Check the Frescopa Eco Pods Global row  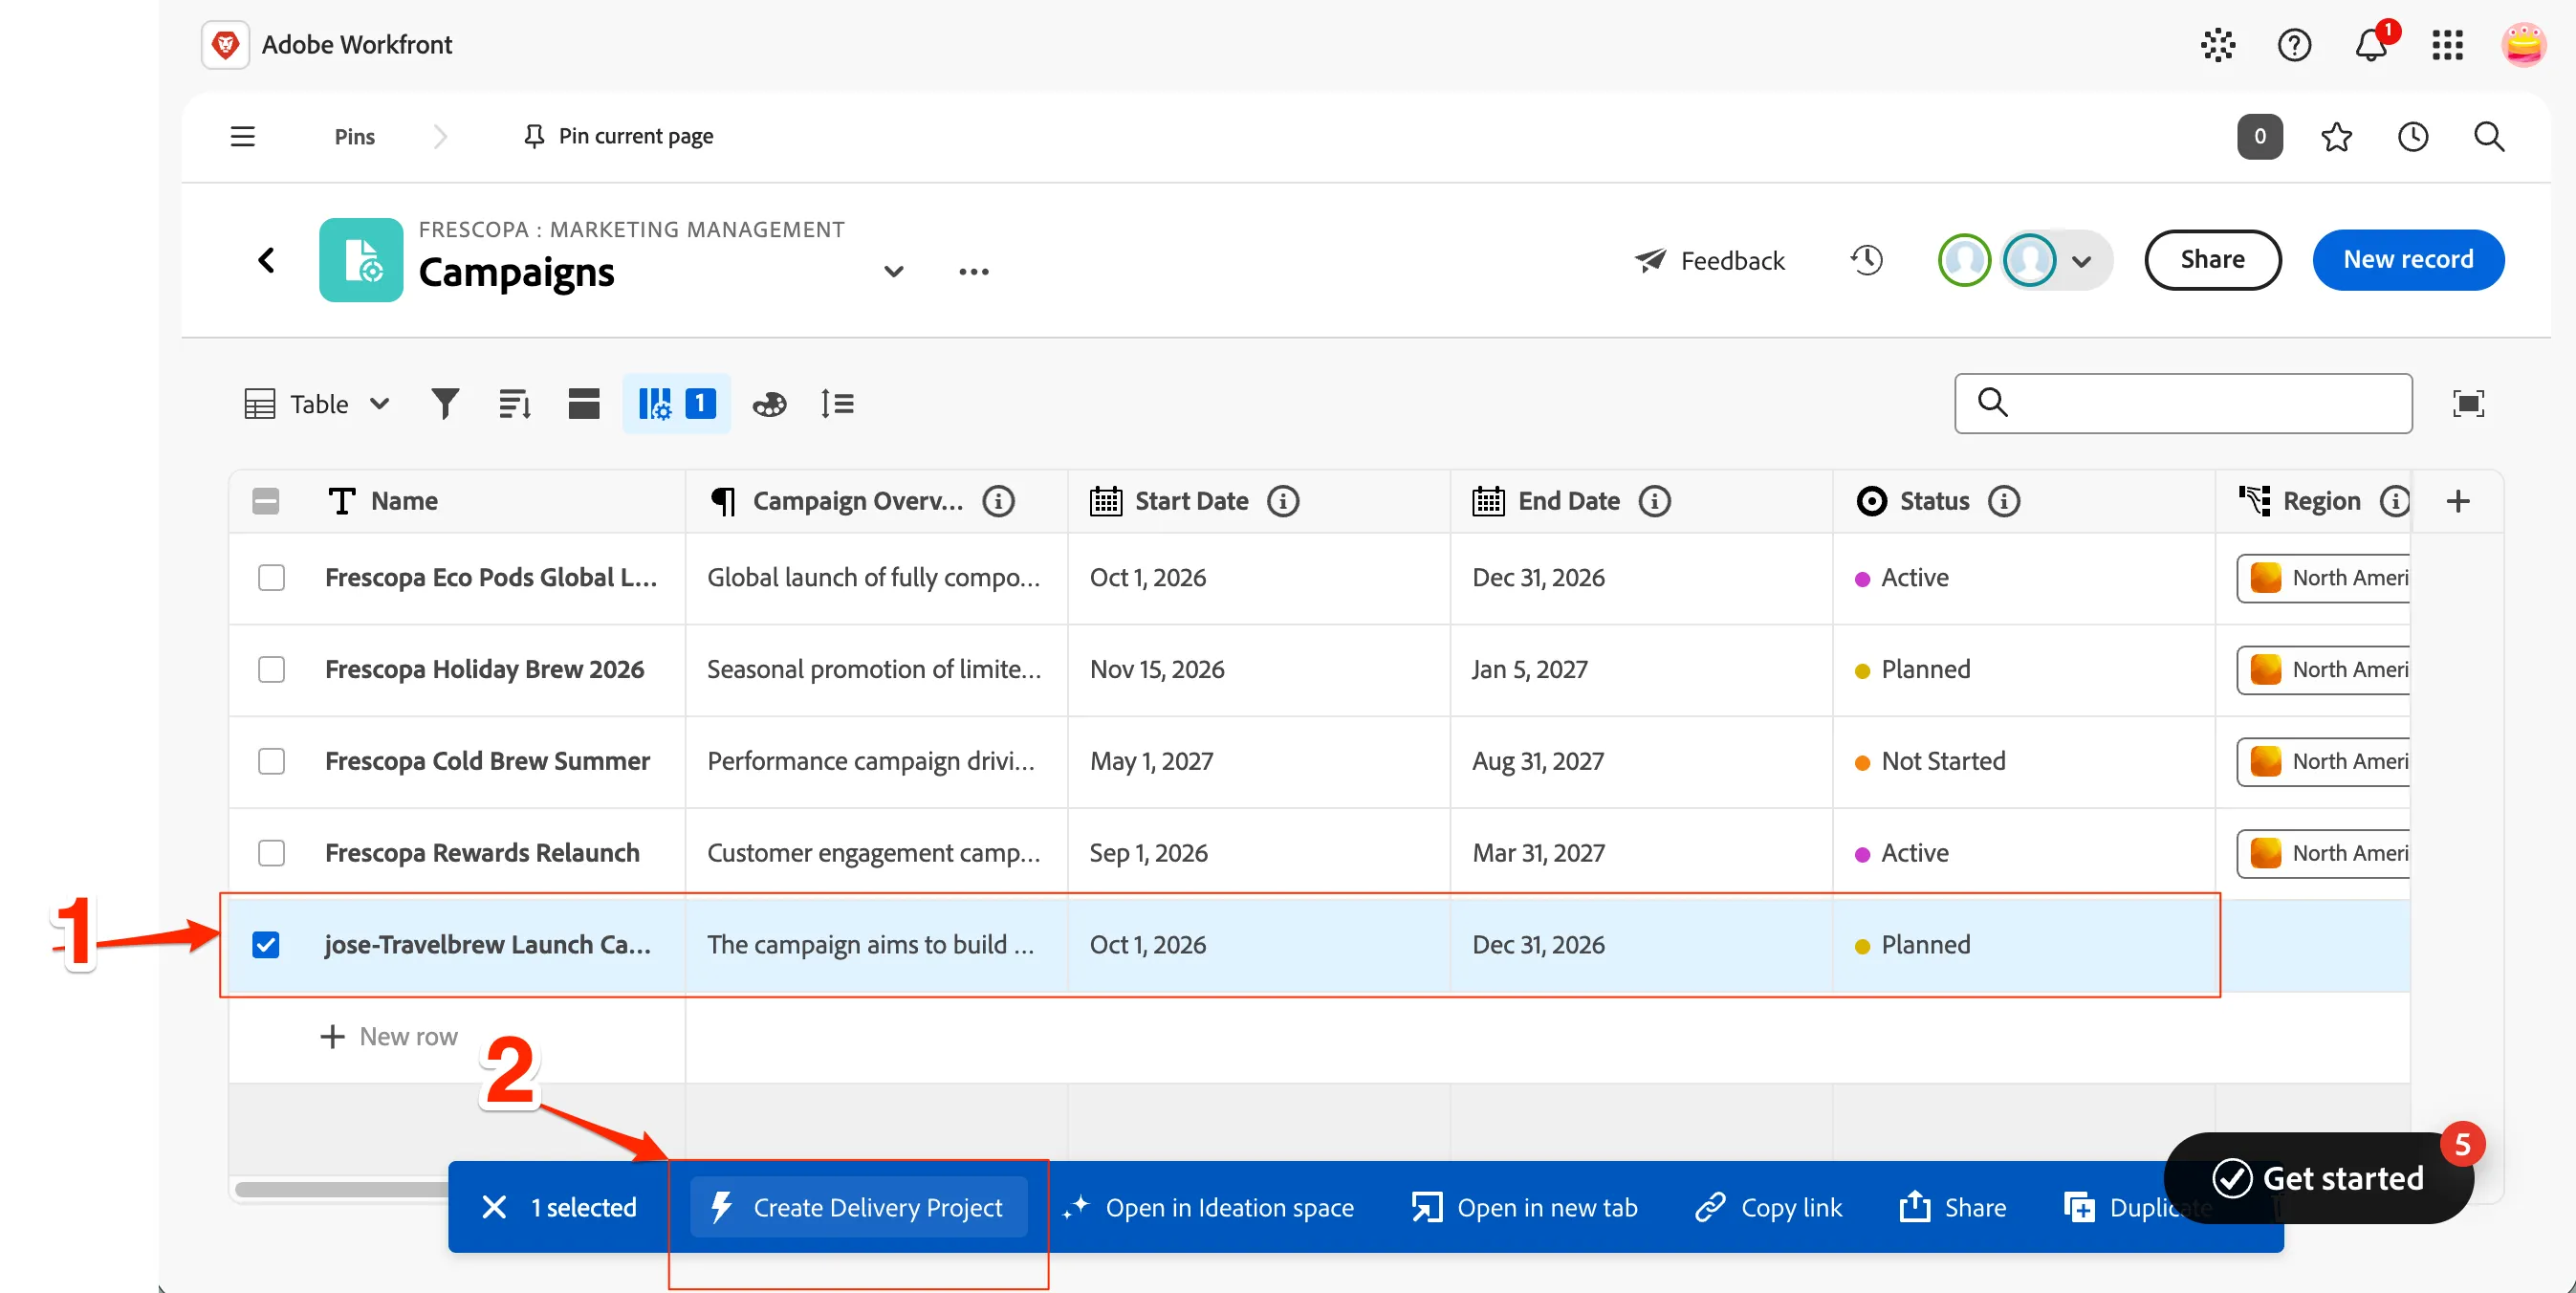[x=271, y=578]
